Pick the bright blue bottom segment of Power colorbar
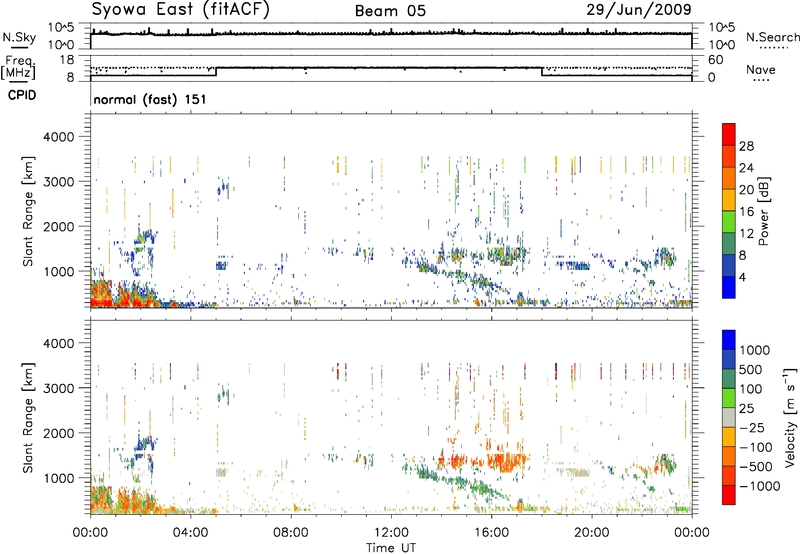 click(729, 287)
